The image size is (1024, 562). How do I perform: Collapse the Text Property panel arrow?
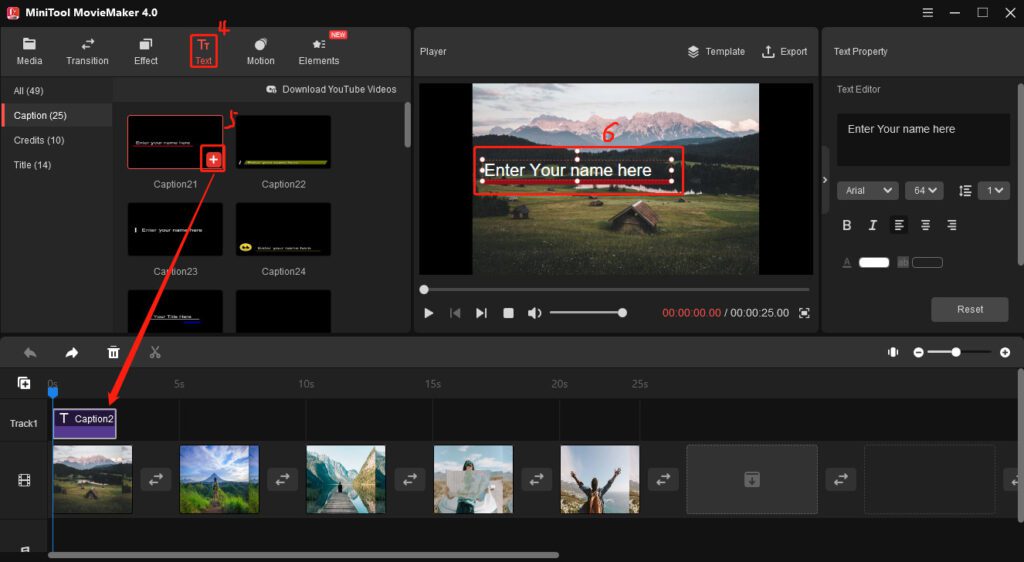pyautogui.click(x=825, y=180)
